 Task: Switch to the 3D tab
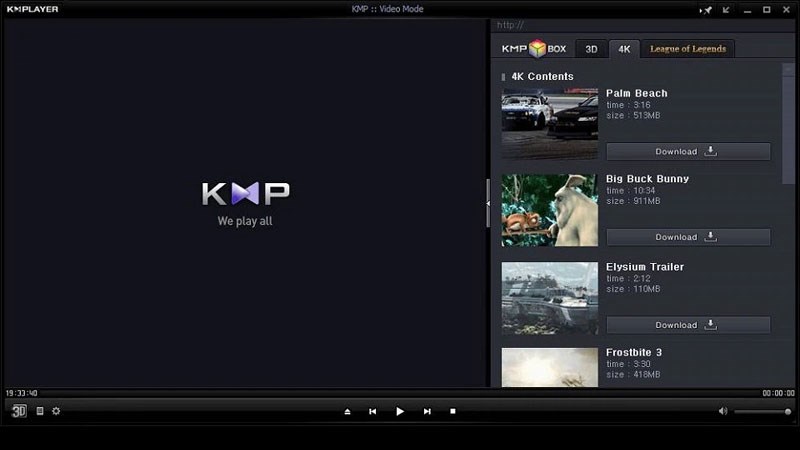pos(591,49)
